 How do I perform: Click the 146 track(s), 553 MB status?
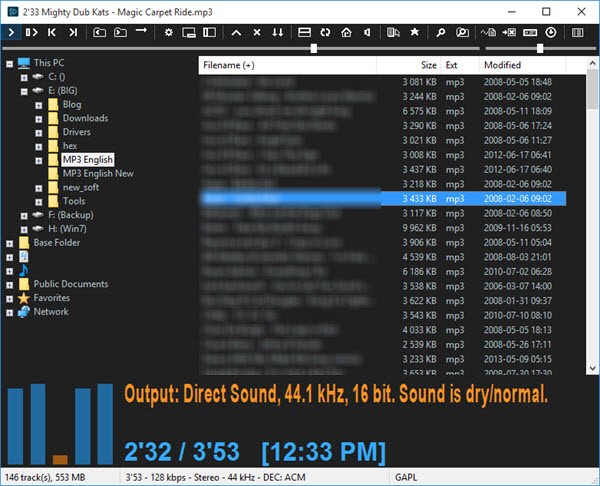45,477
